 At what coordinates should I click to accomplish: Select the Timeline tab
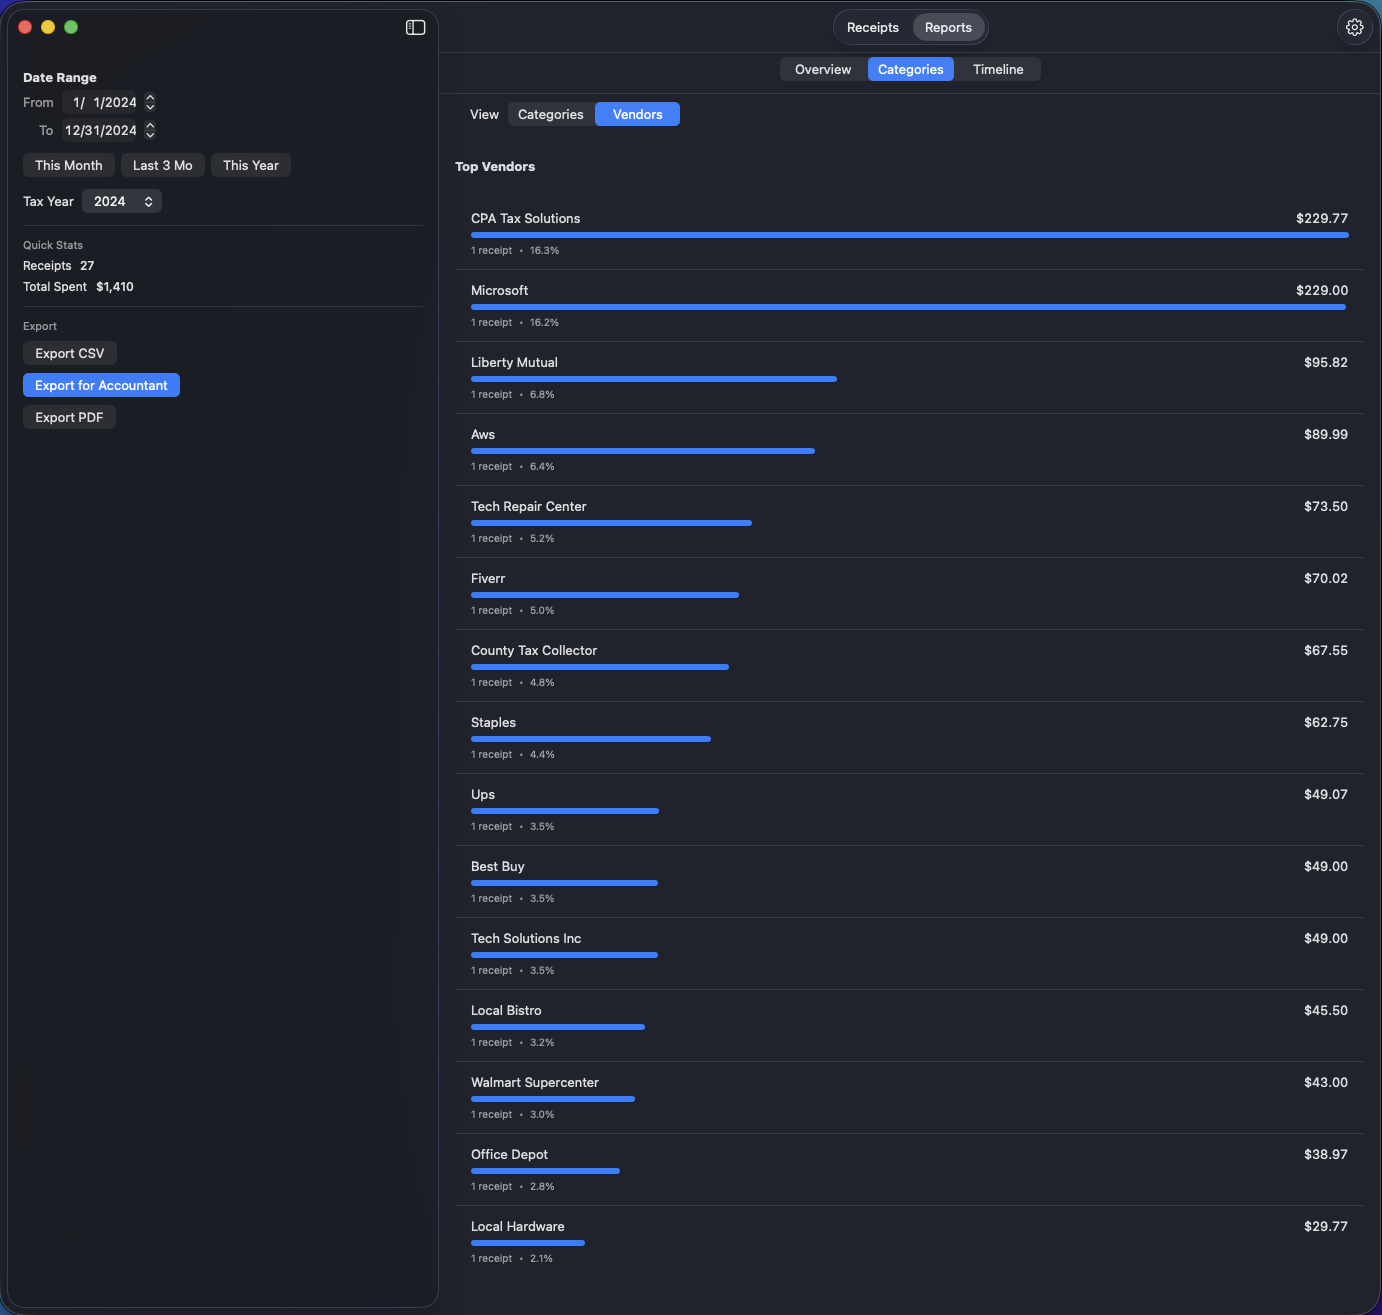pos(997,69)
